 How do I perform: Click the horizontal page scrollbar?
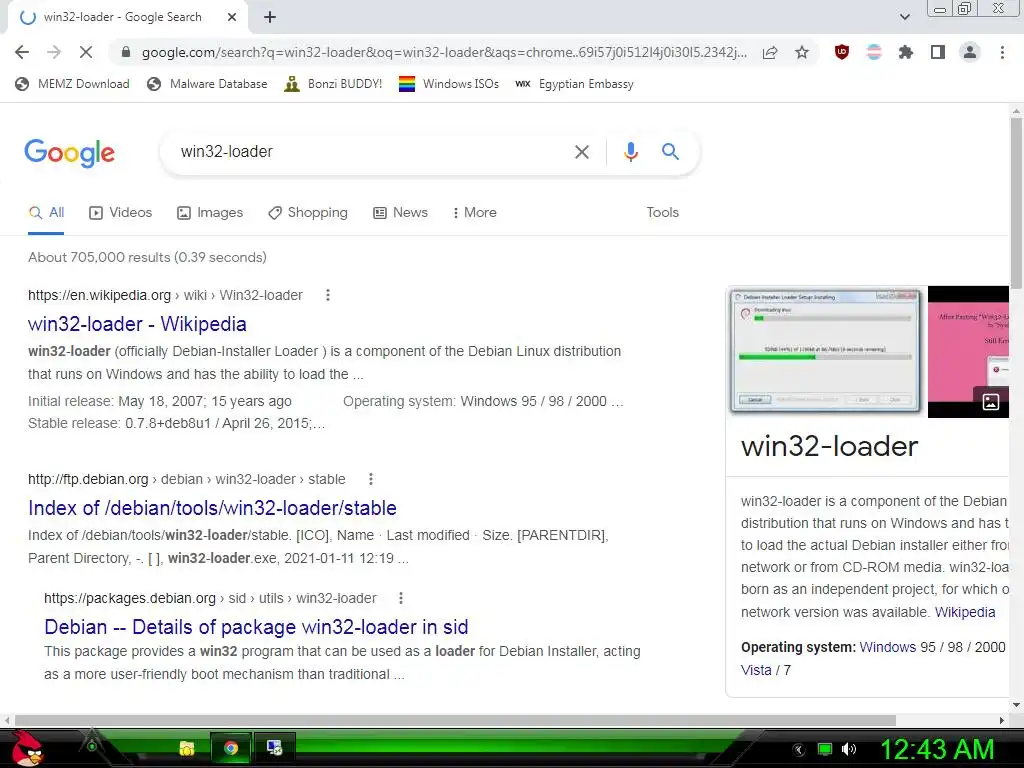click(x=455, y=720)
